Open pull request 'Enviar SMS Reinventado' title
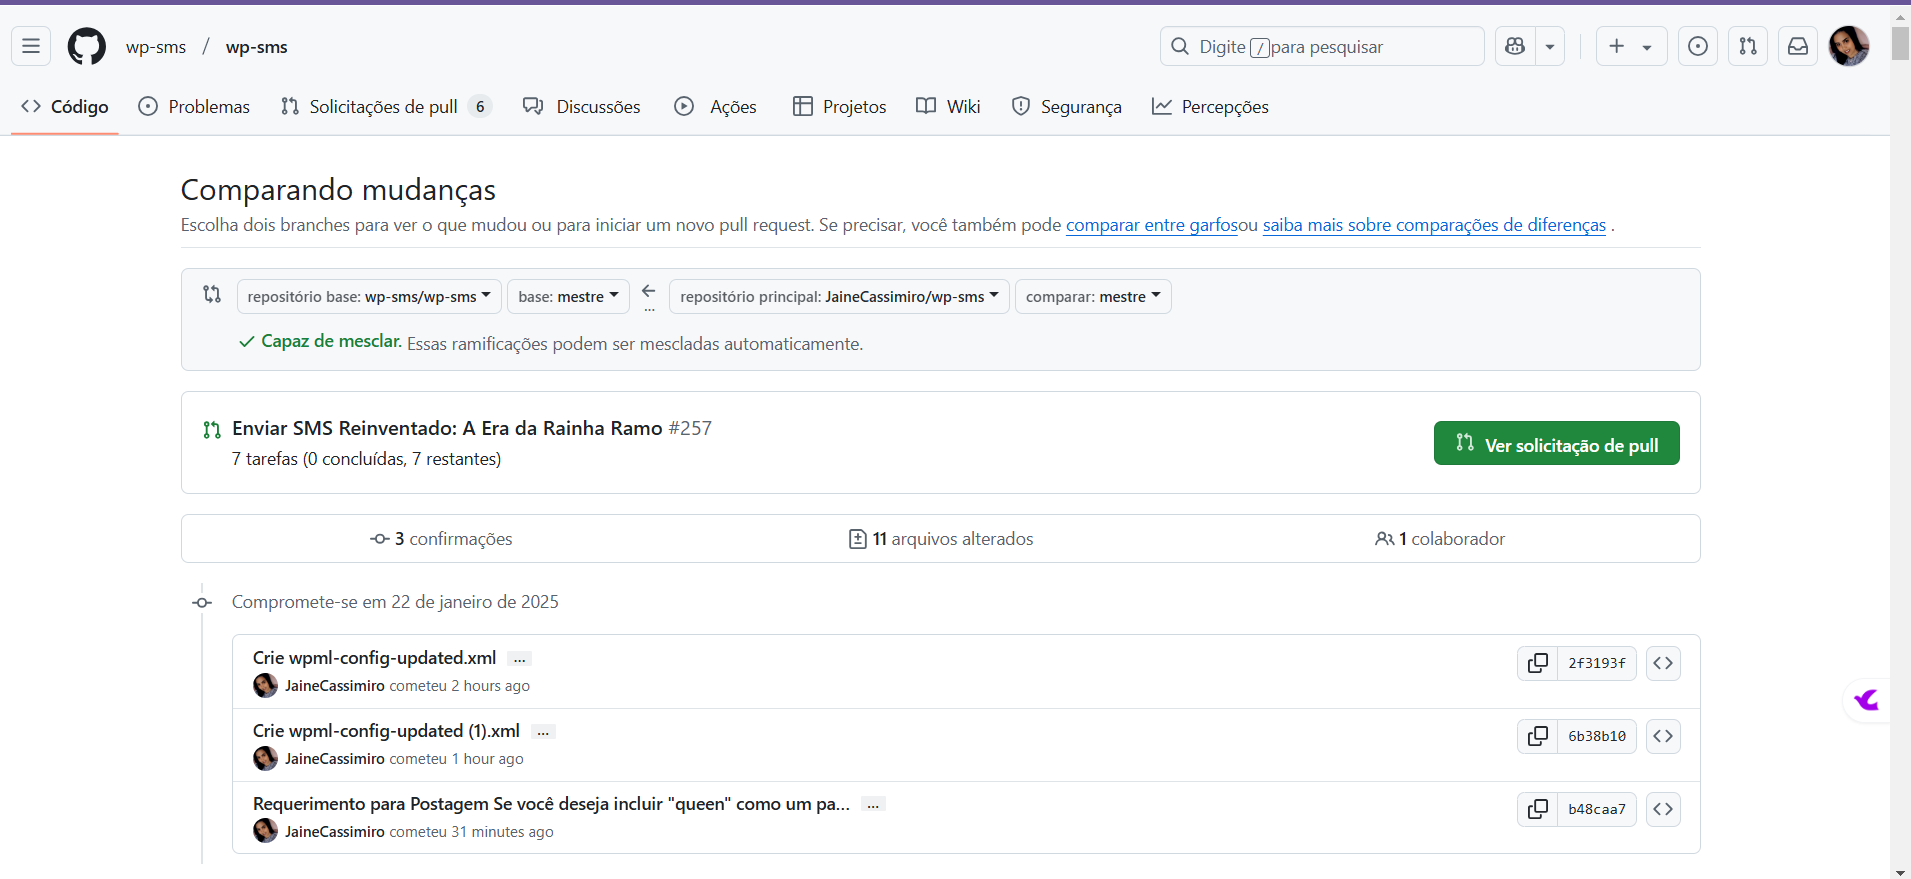 click(447, 428)
